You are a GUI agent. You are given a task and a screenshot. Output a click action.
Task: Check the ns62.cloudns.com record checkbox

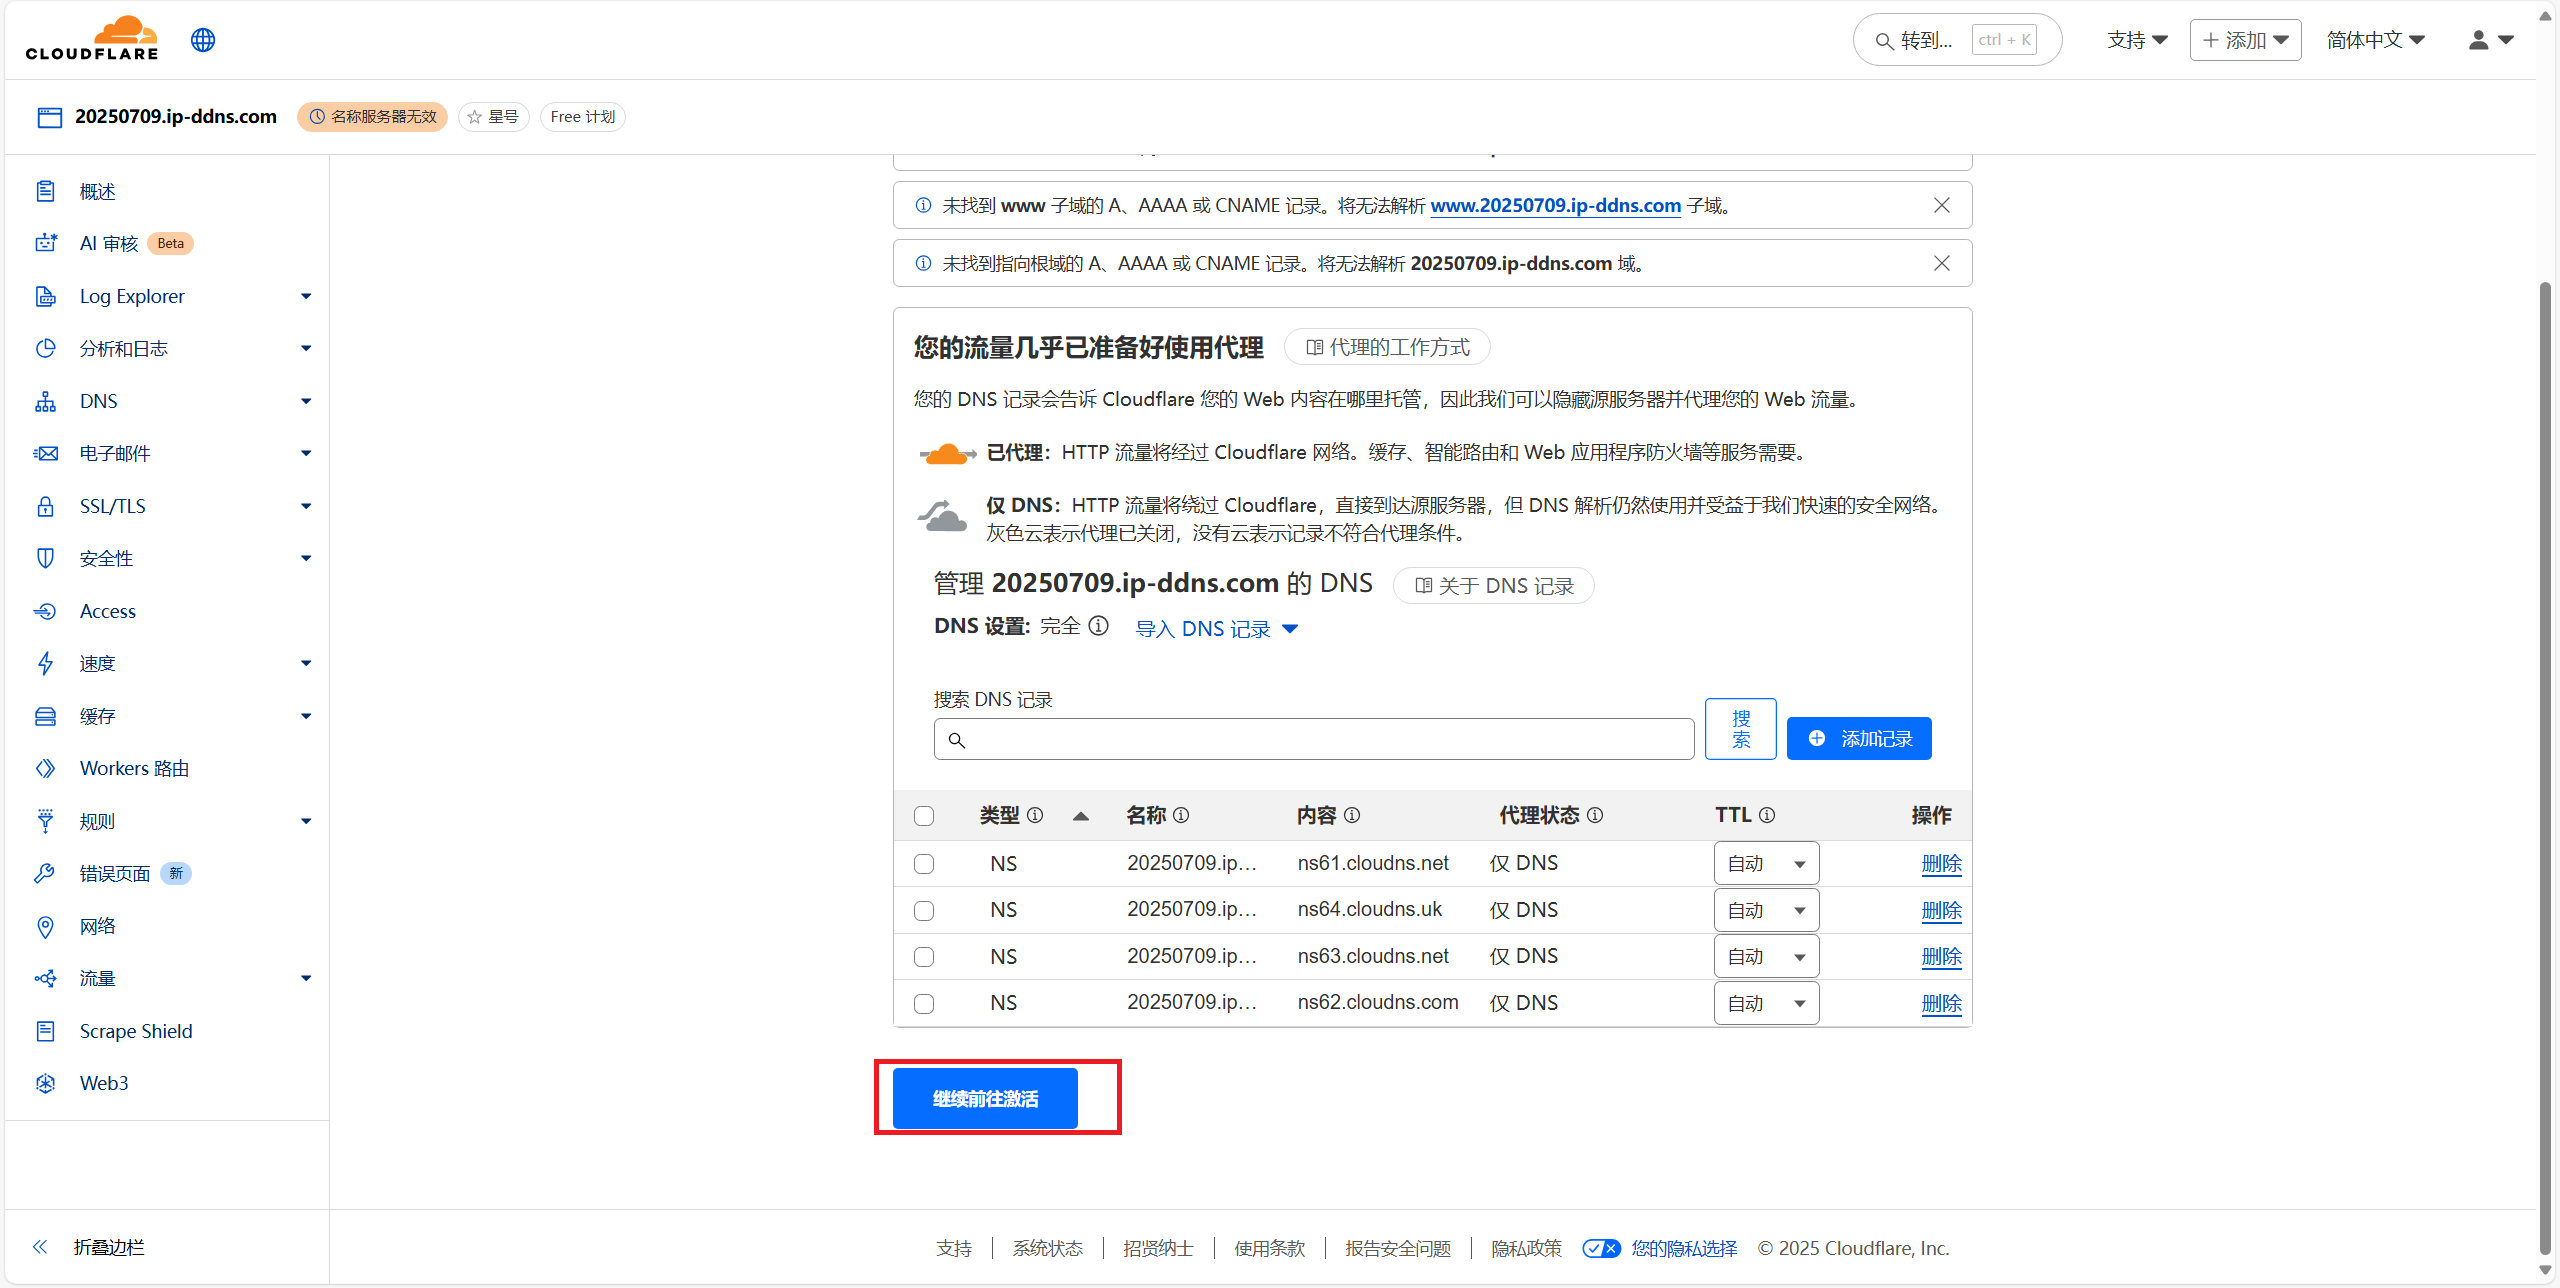click(924, 1004)
